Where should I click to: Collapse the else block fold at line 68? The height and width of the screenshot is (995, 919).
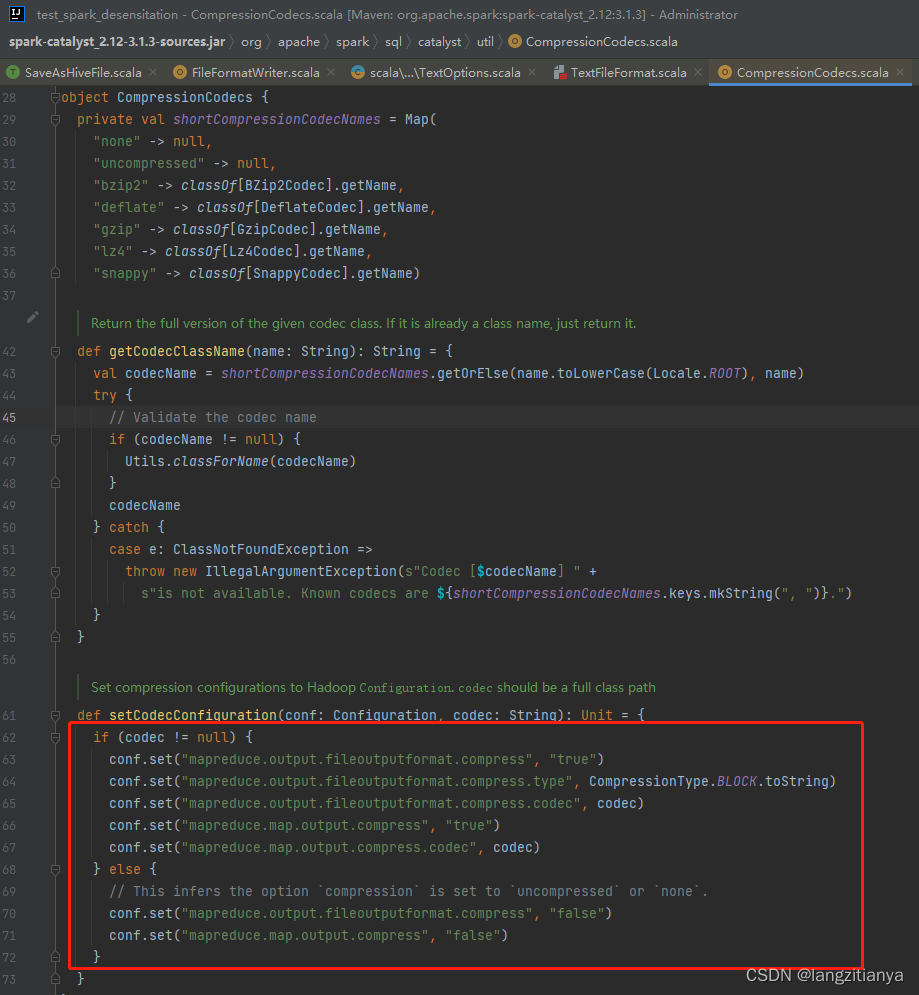(x=56, y=869)
